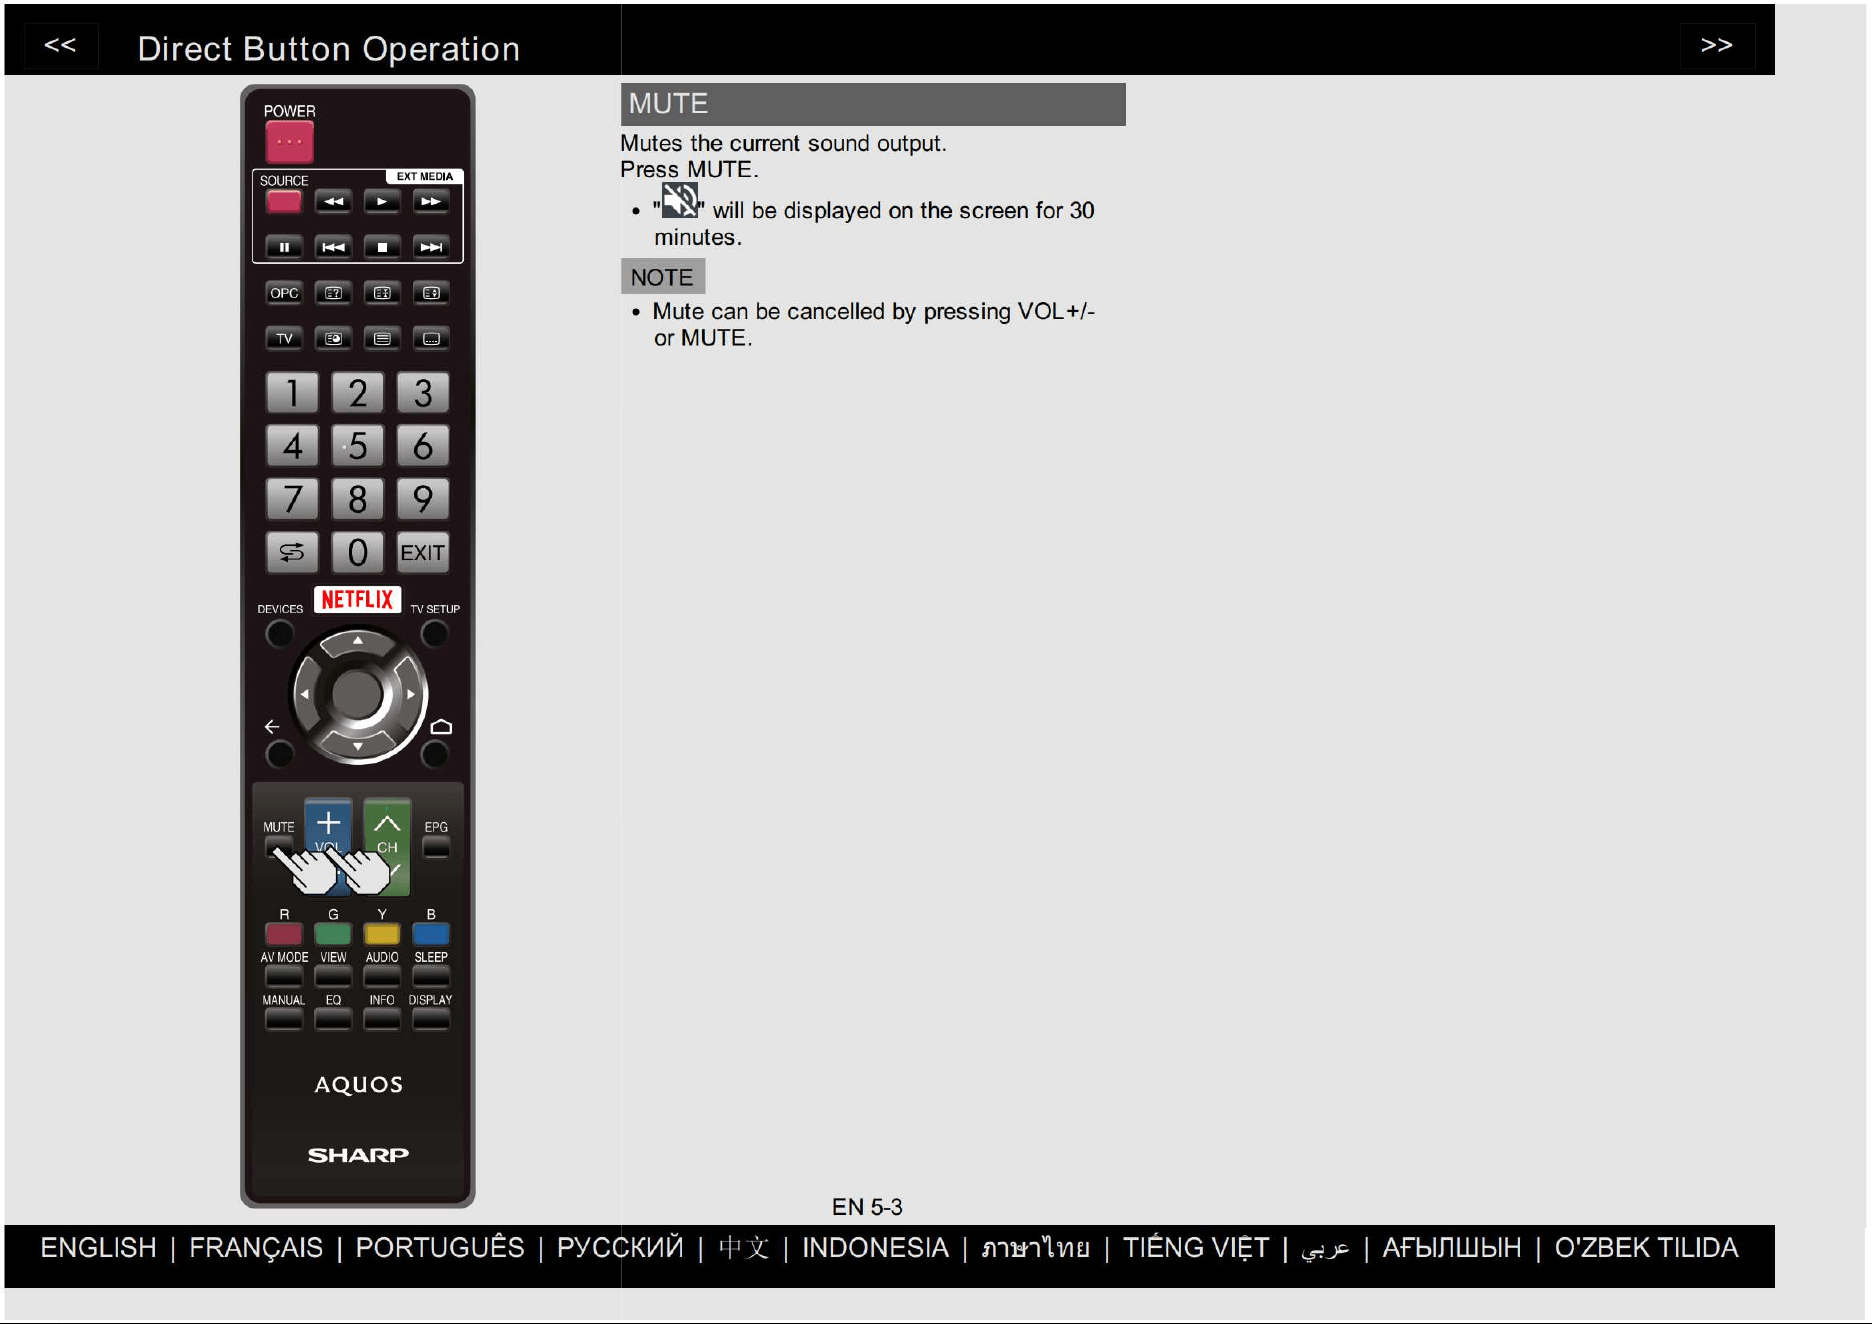The height and width of the screenshot is (1324, 1872).
Task: Click the rewind button on the remote
Action: [333, 201]
